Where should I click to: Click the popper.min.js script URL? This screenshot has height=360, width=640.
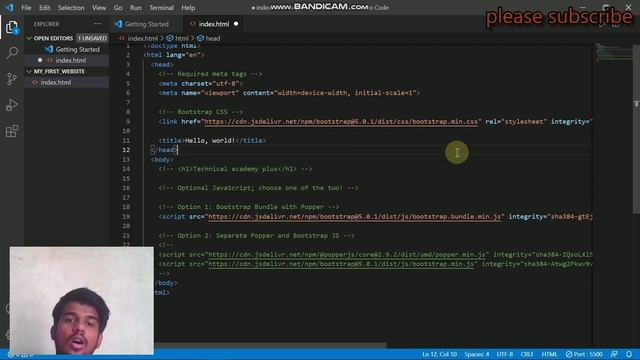coord(347,255)
